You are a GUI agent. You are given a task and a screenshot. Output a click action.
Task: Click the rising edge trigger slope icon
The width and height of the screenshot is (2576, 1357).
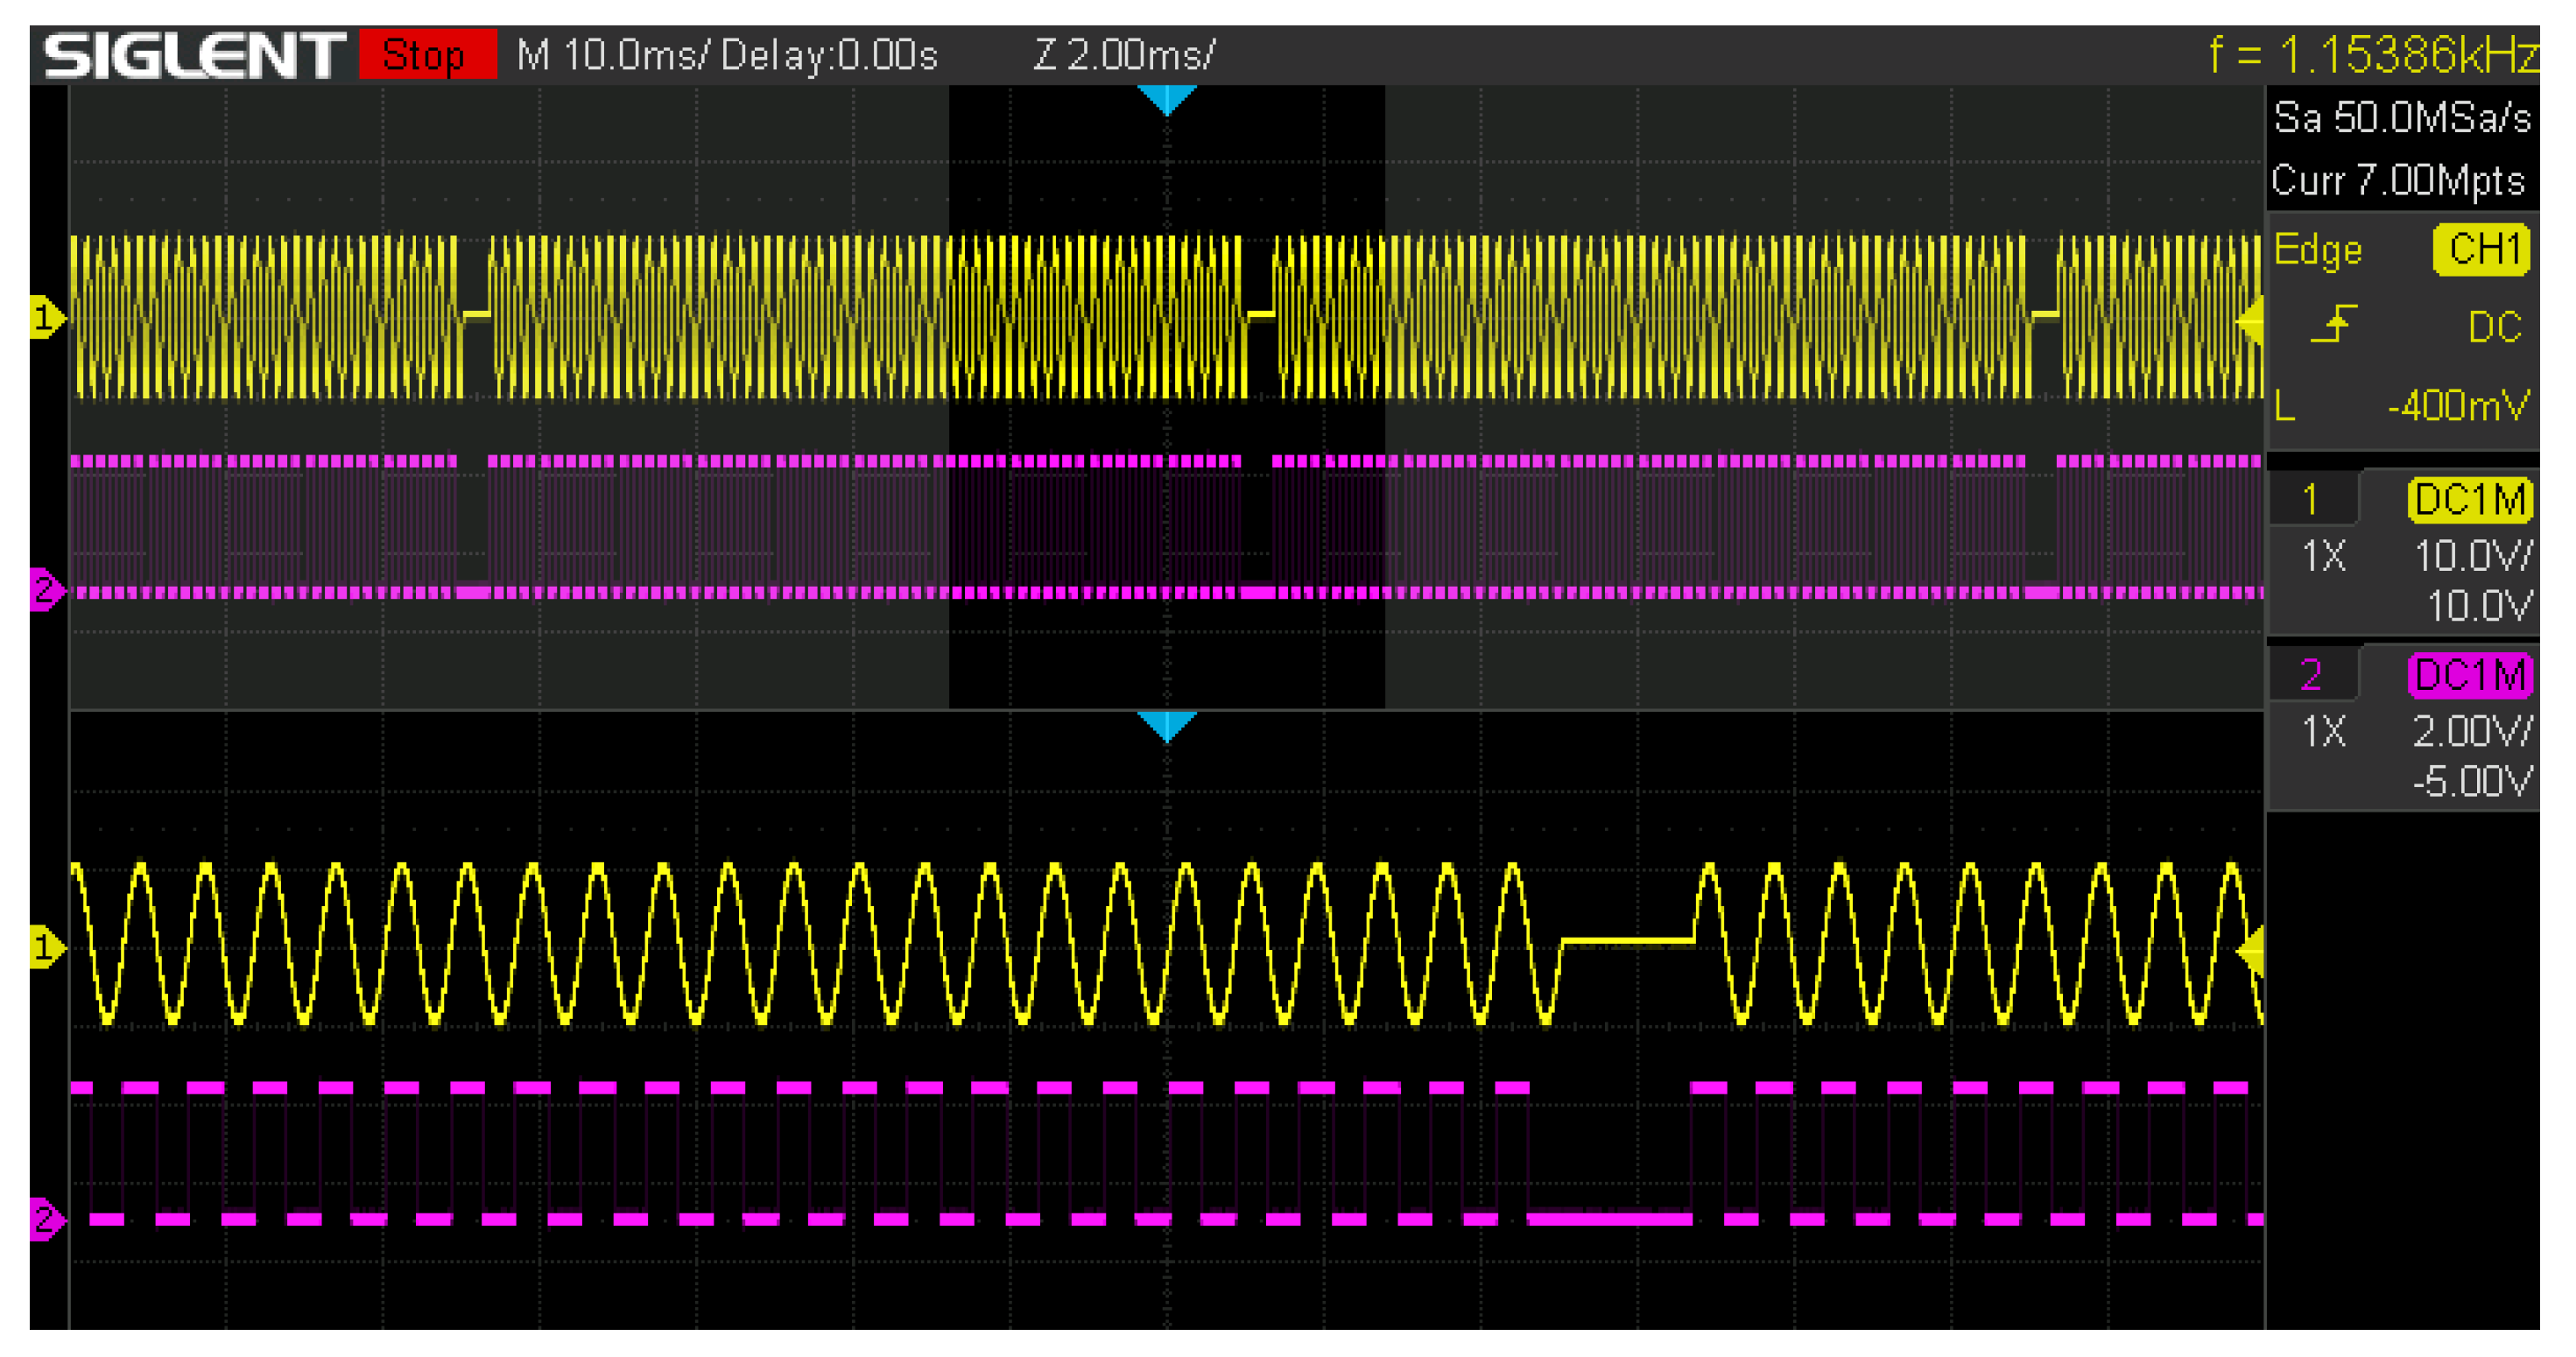pyautogui.click(x=2334, y=325)
